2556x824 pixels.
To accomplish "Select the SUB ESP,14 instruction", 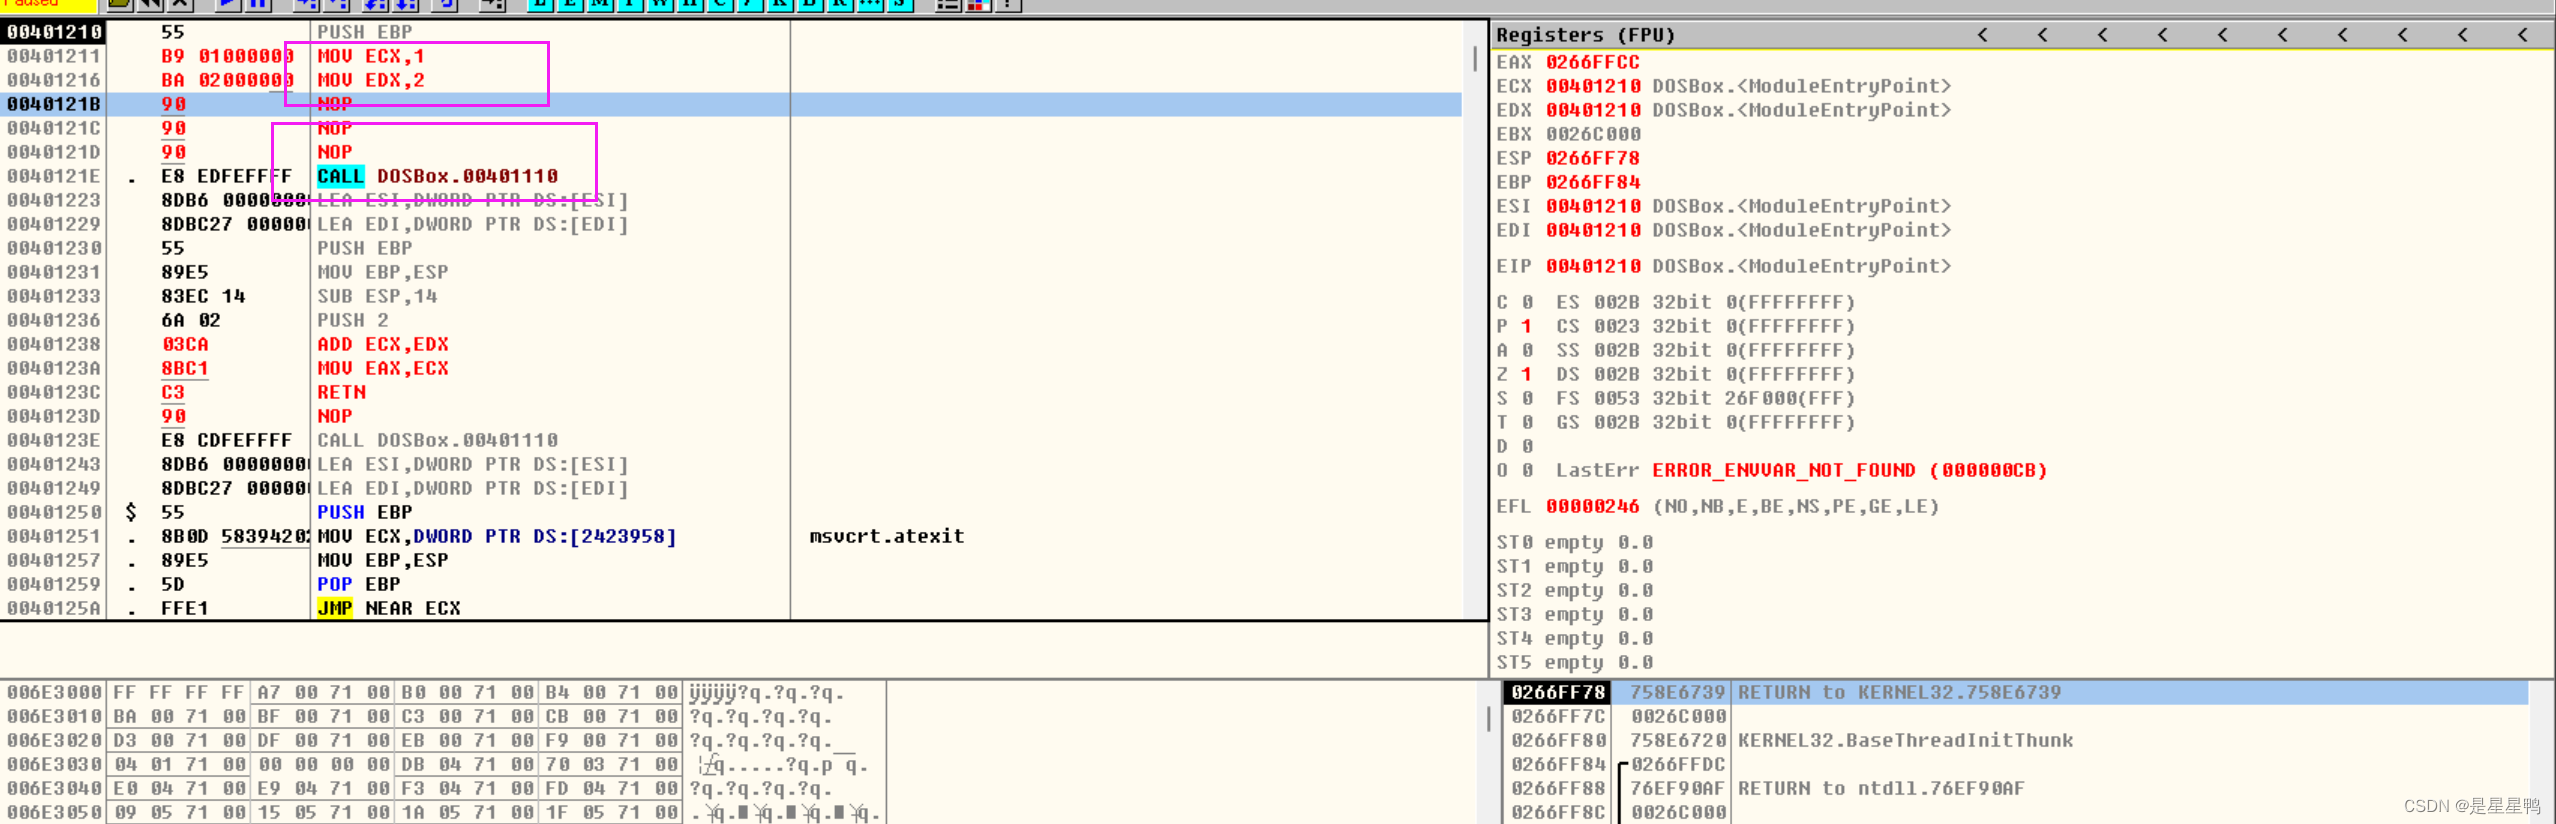I will pyautogui.click(x=377, y=296).
